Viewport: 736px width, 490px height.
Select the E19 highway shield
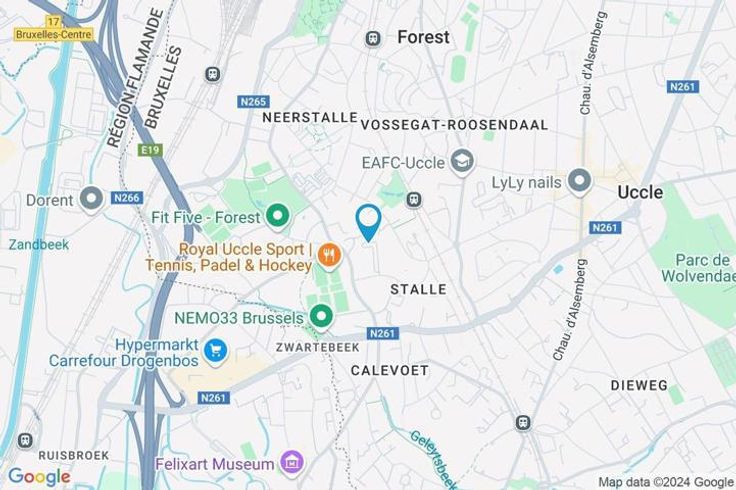[x=150, y=150]
